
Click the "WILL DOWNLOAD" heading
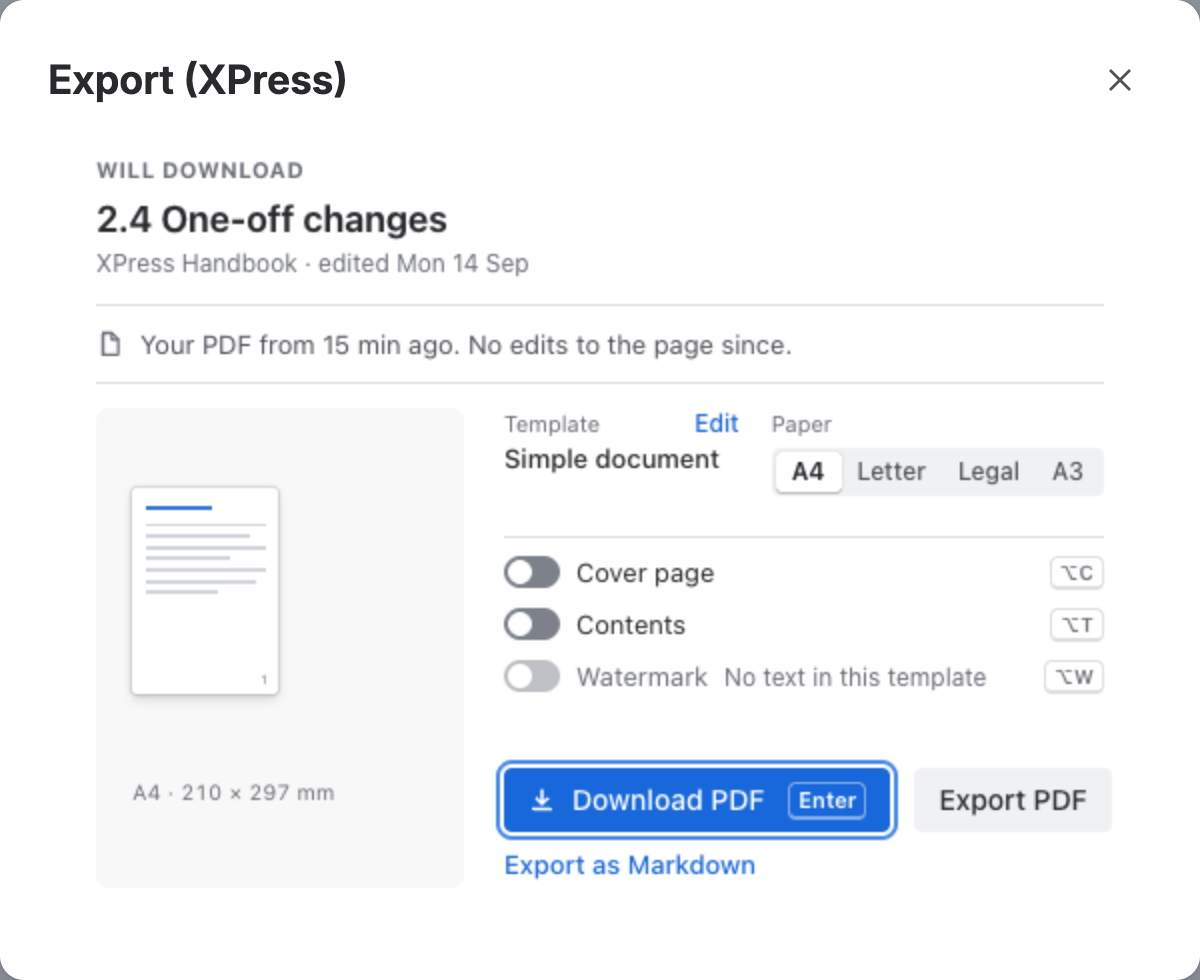(200, 171)
